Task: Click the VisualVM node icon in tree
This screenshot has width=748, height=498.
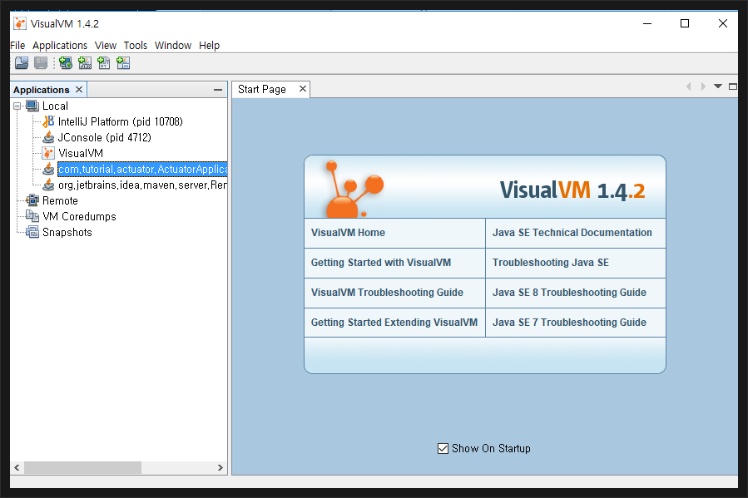Action: click(48, 153)
